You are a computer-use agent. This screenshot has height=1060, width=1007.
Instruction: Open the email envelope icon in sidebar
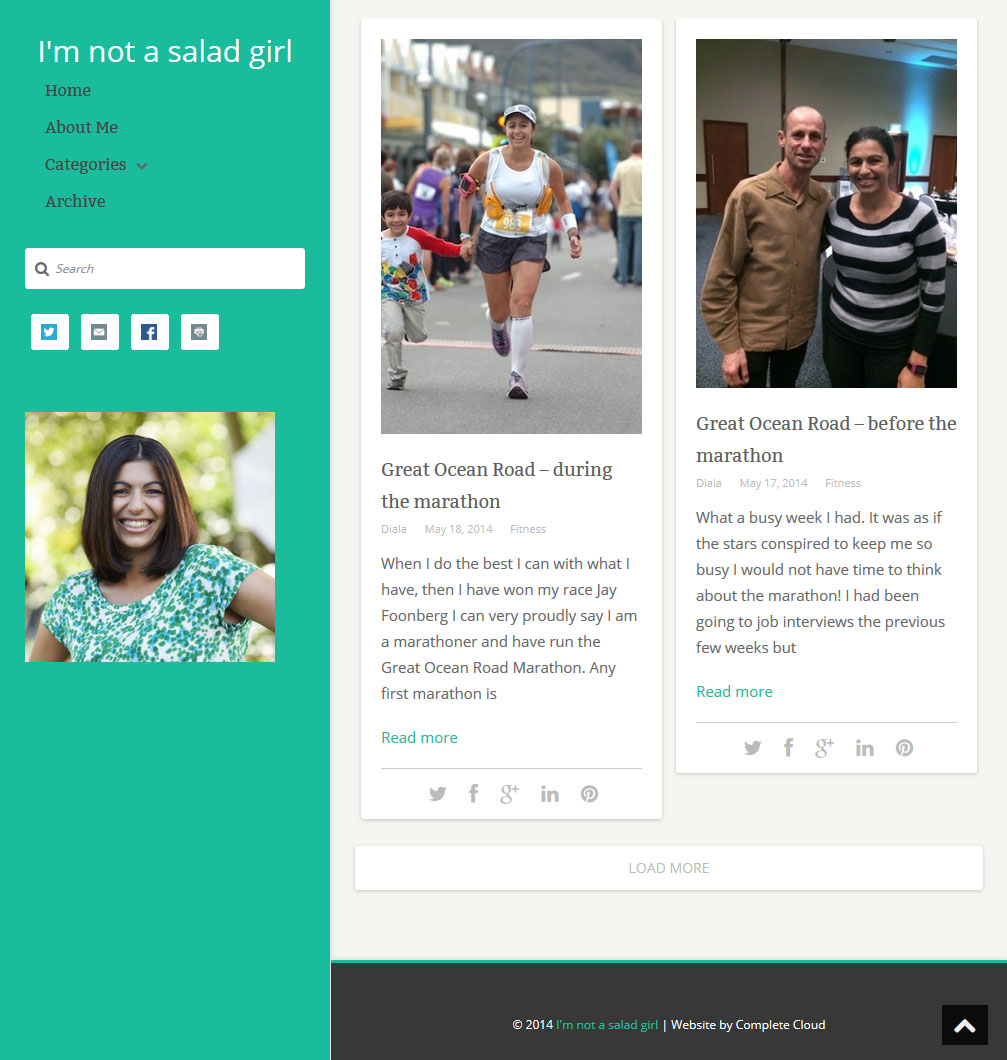[x=99, y=332]
